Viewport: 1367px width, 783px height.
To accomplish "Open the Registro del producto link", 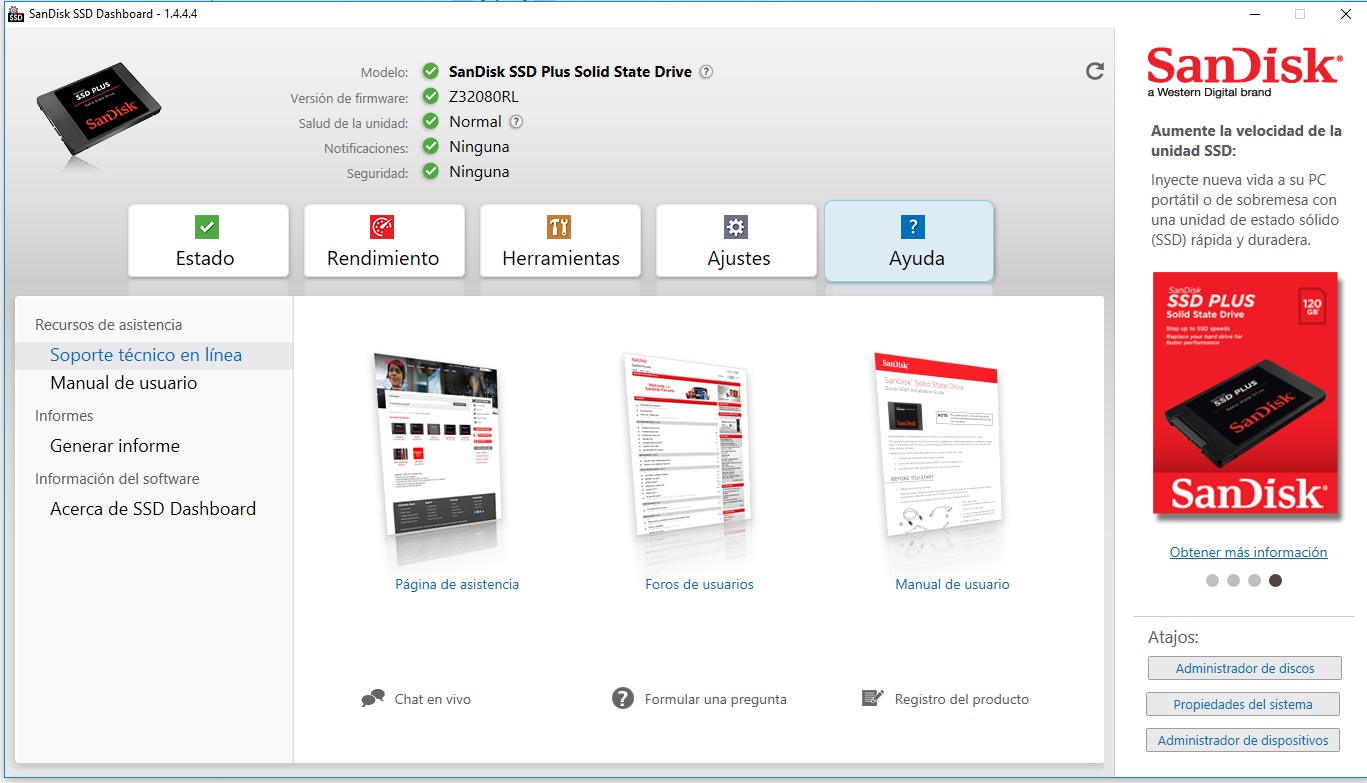I will pyautogui.click(x=961, y=699).
